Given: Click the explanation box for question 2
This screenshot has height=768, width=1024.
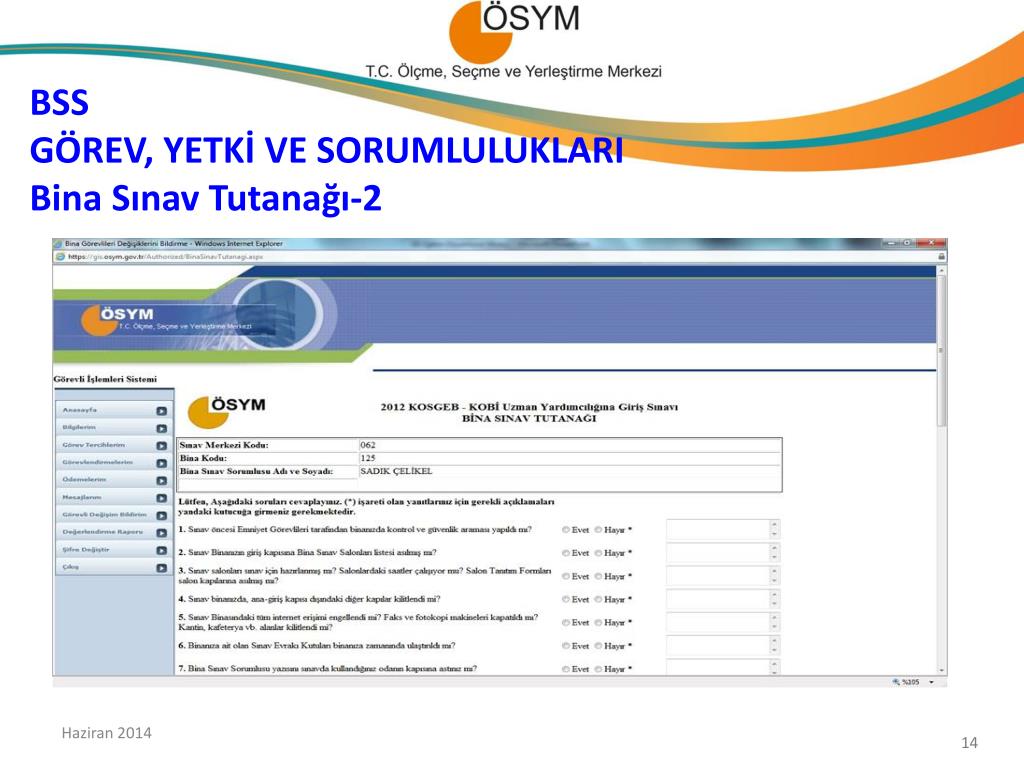Looking at the screenshot, I should pyautogui.click(x=723, y=553).
